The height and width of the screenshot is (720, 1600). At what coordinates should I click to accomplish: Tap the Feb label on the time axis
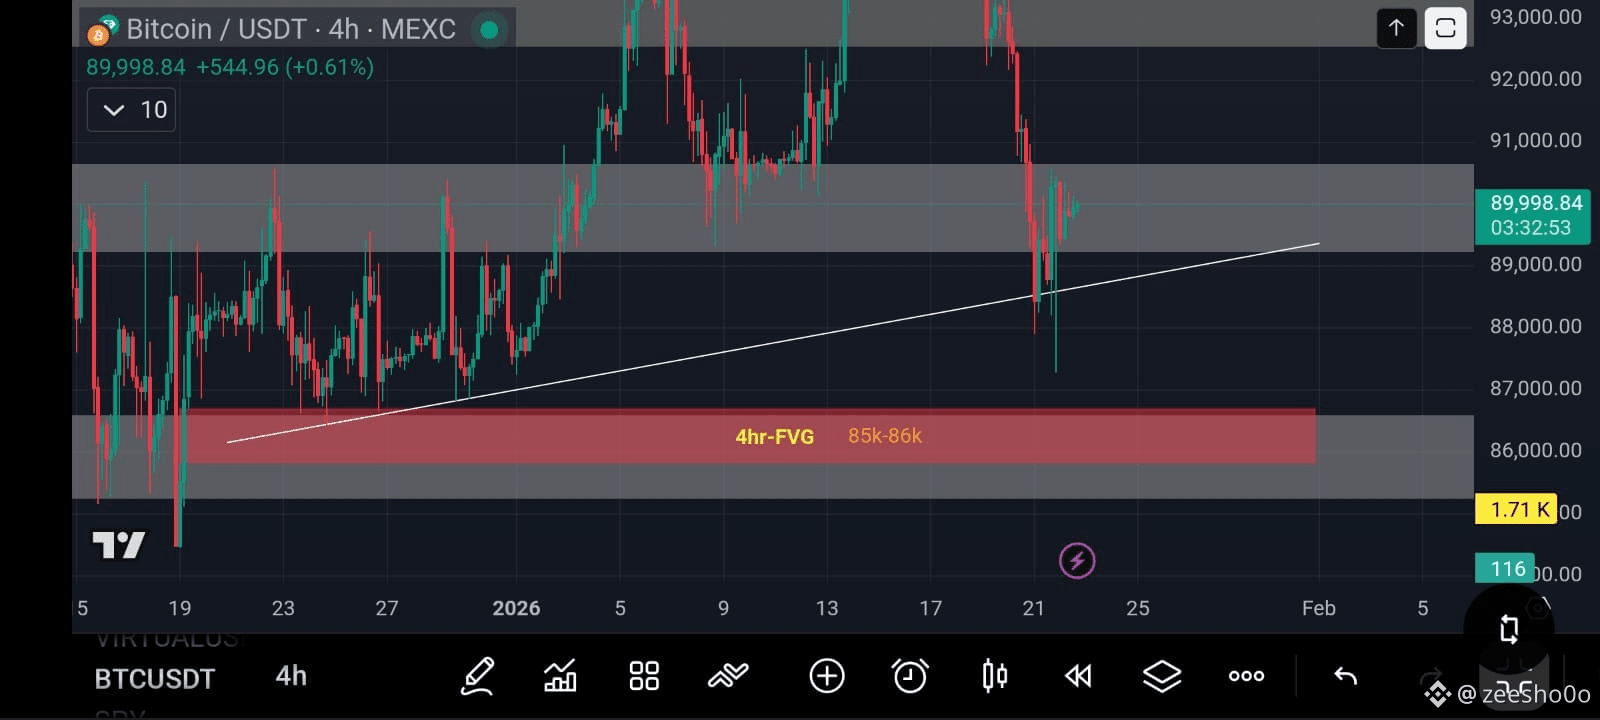1318,608
